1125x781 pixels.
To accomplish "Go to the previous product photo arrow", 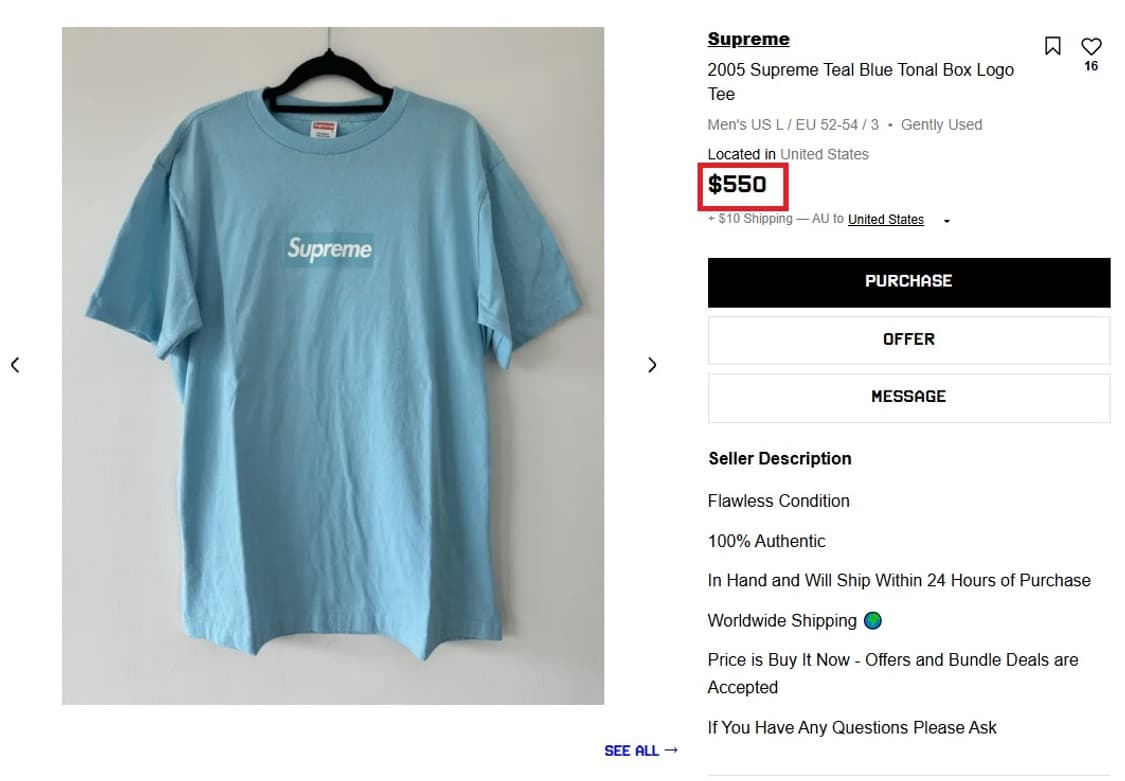I will 15,365.
